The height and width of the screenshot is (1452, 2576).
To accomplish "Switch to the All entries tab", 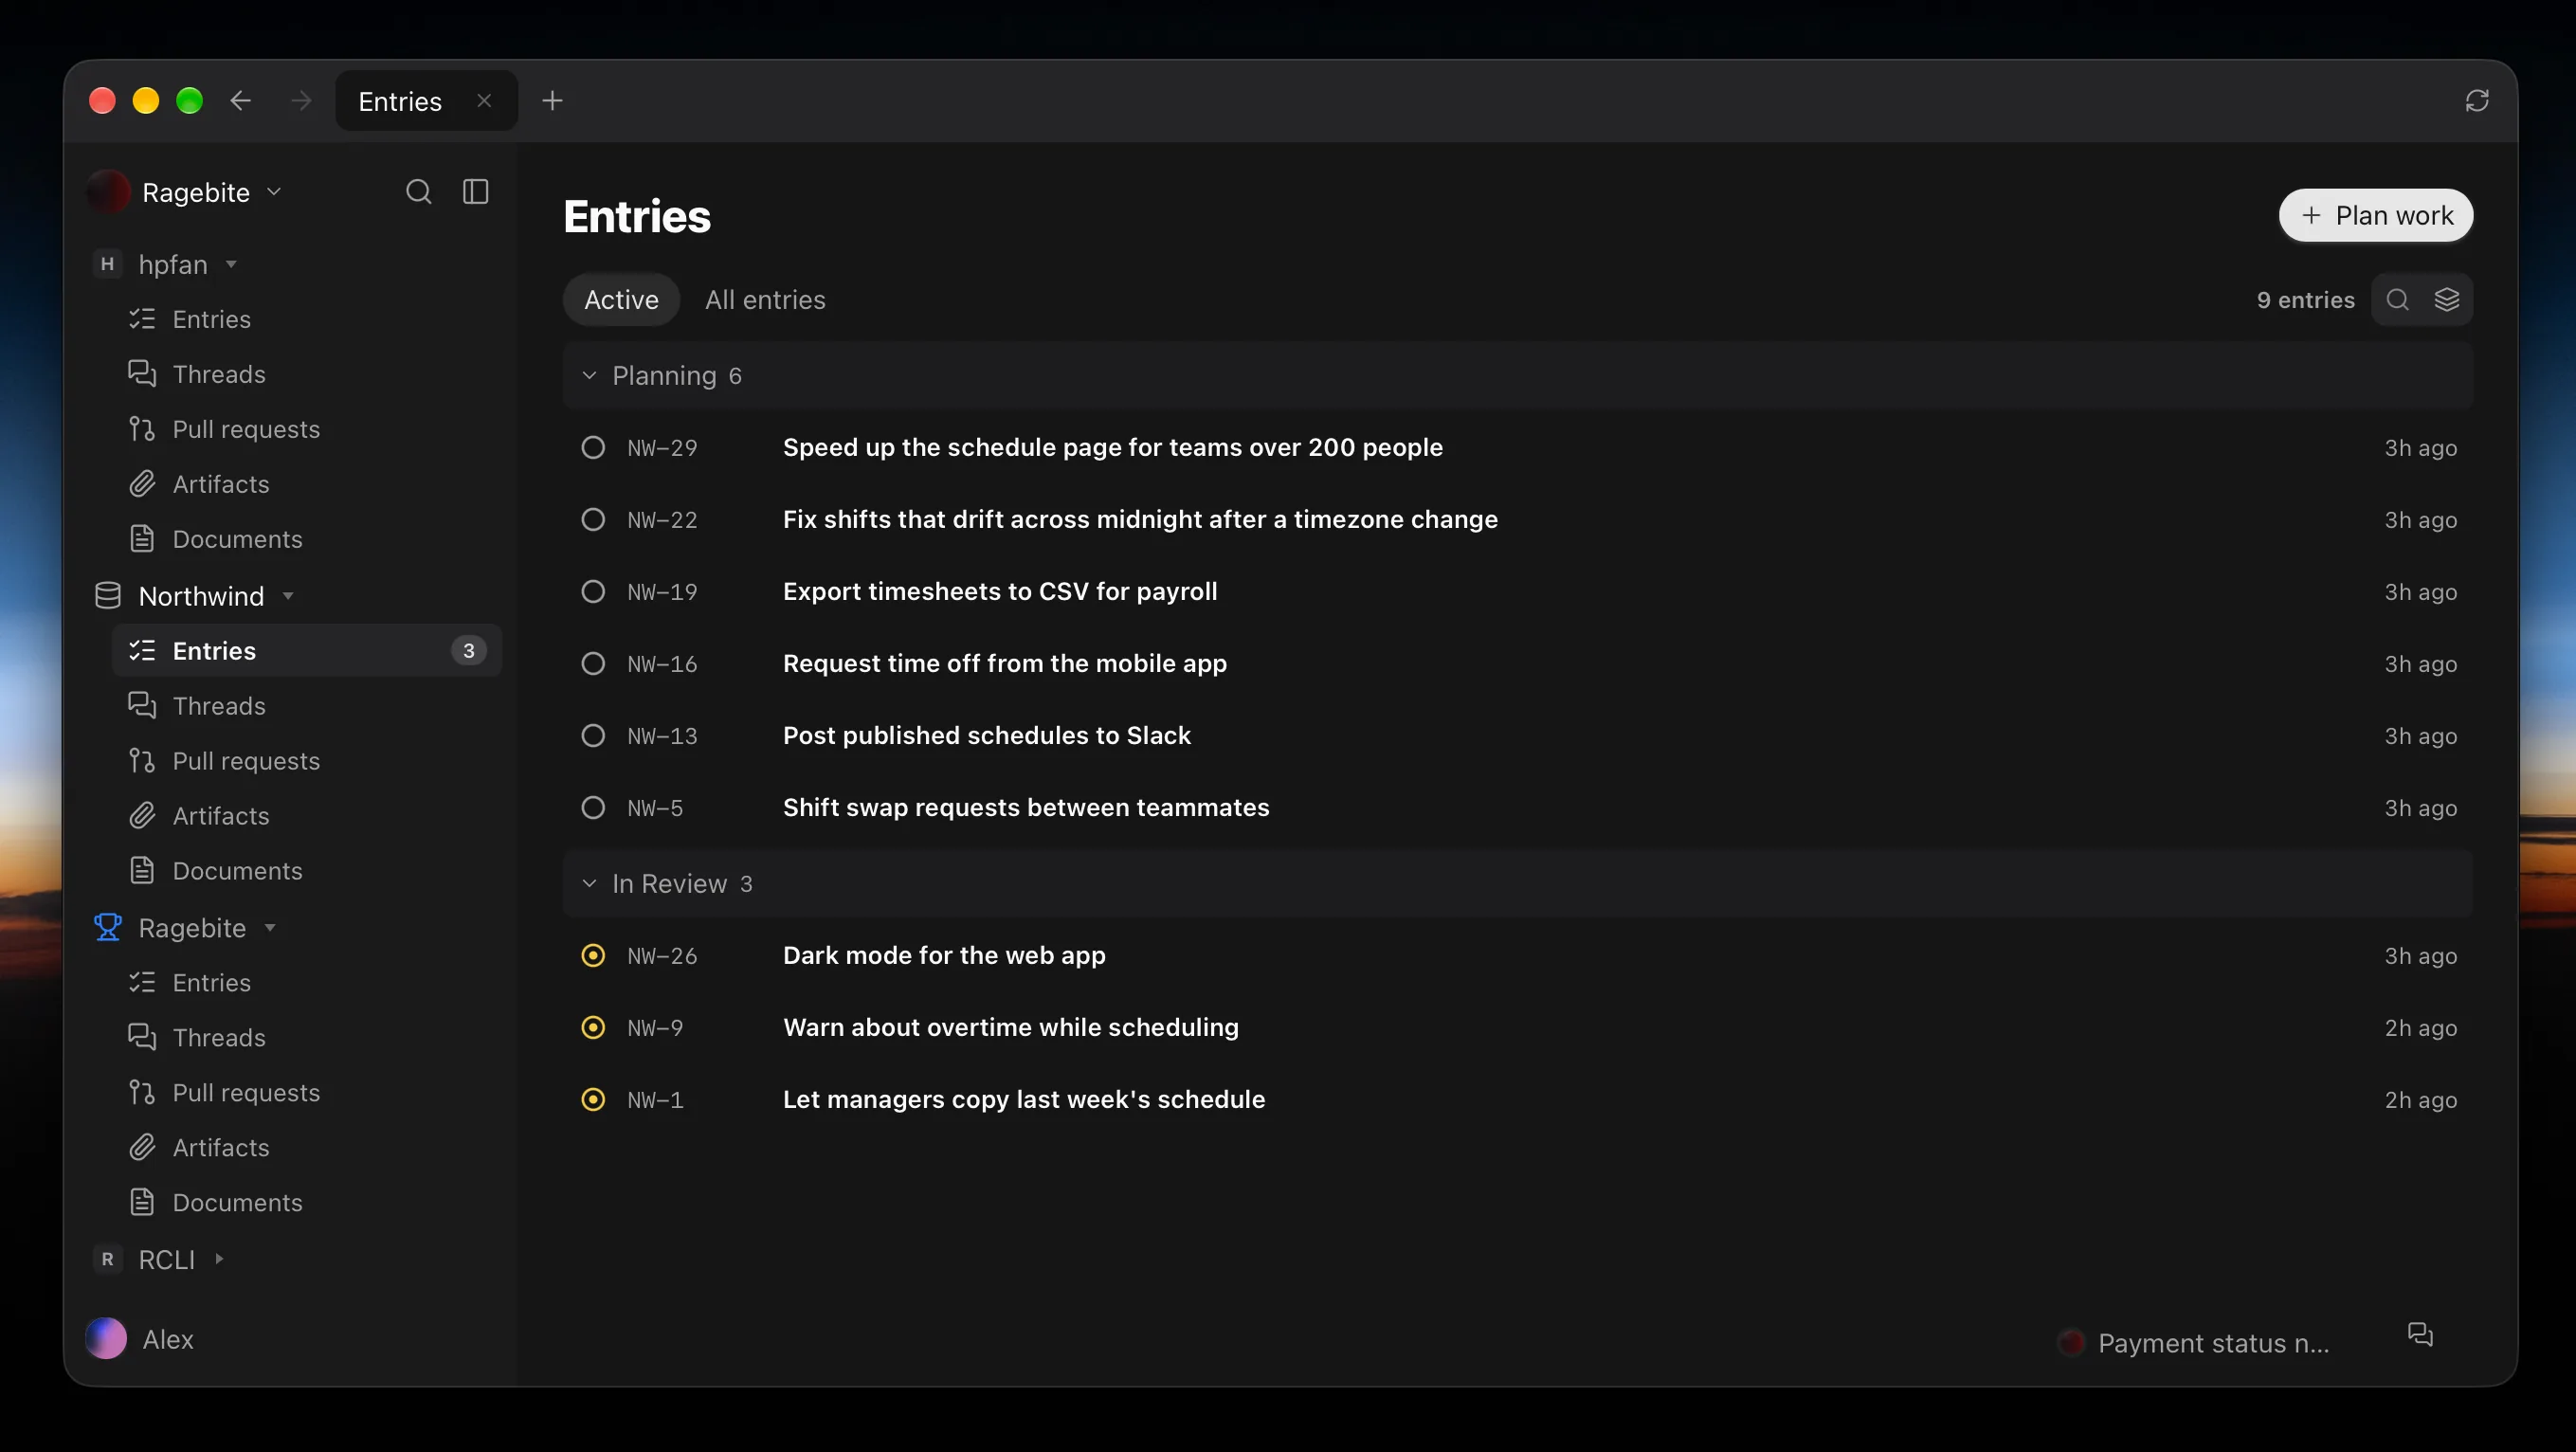I will 765,300.
